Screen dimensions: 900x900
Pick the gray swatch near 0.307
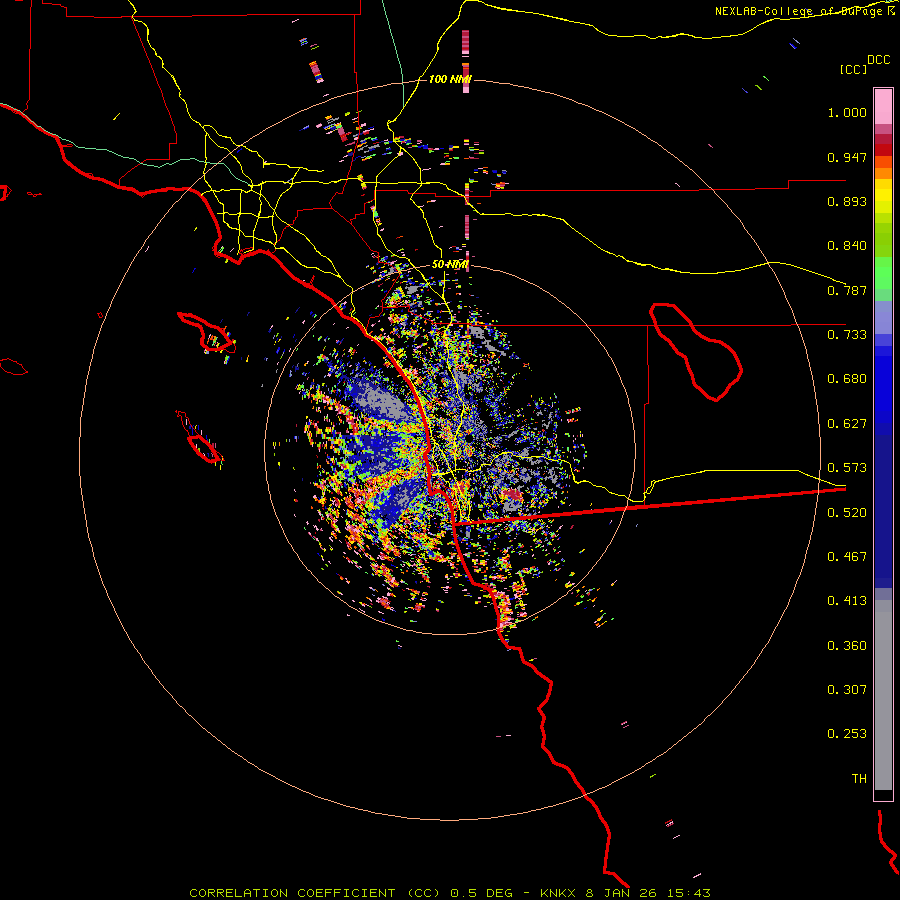(883, 695)
